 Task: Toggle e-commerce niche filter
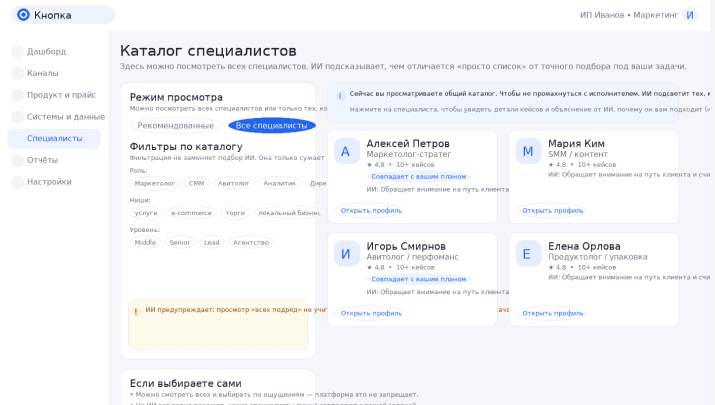click(192, 213)
